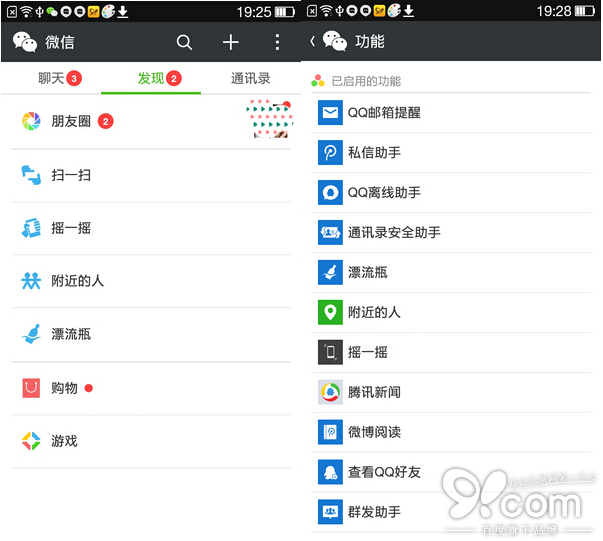The image size is (603, 541).
Task: Open the 查看QQ好友 icon
Action: (330, 472)
